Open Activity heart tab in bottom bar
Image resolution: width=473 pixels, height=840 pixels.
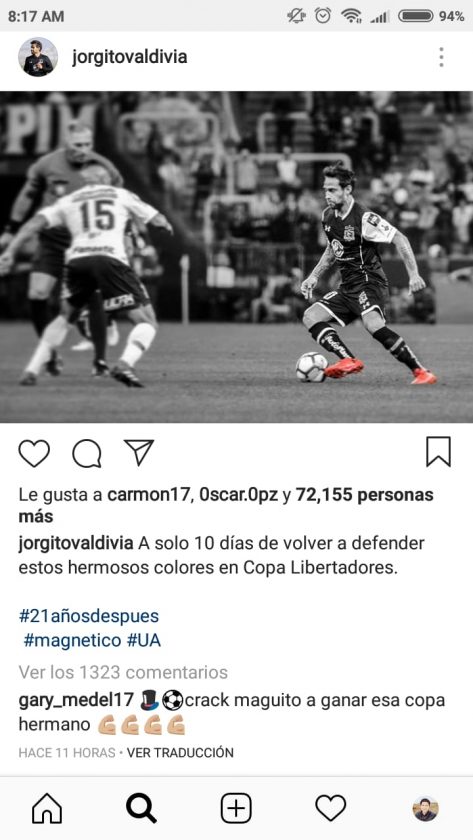tap(331, 808)
